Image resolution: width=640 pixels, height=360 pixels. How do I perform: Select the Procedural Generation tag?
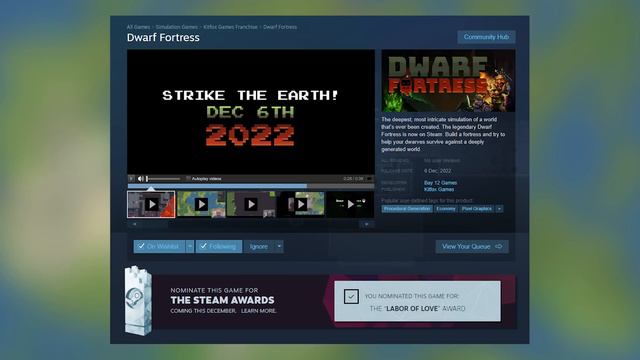tap(407, 209)
